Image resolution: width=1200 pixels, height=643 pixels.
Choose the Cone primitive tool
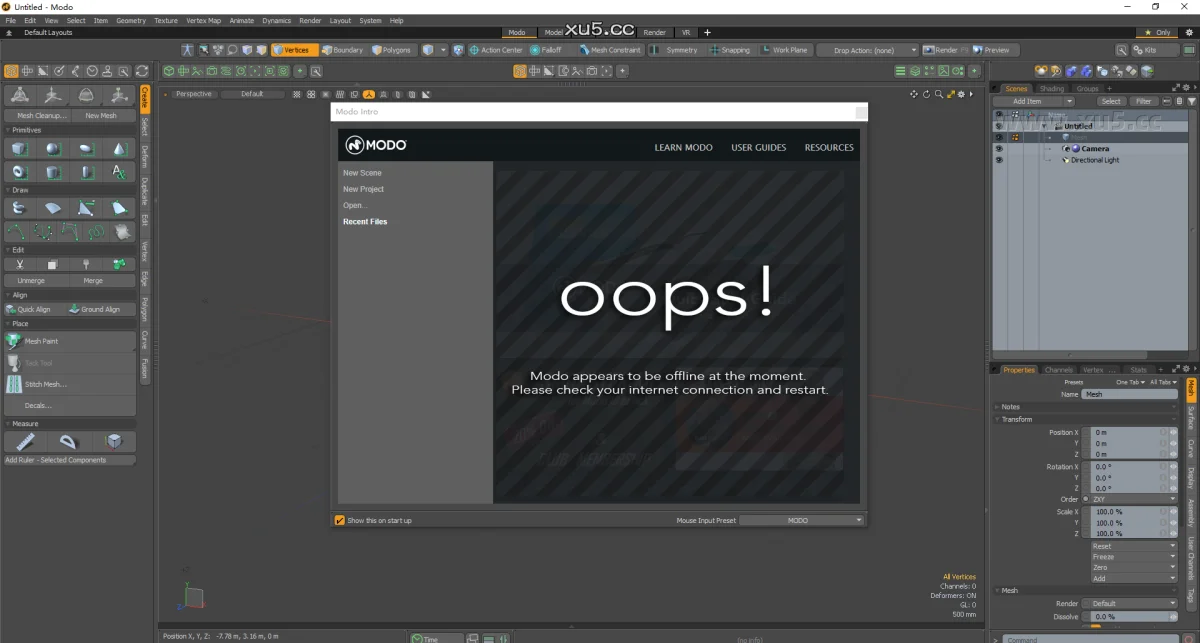(119, 149)
